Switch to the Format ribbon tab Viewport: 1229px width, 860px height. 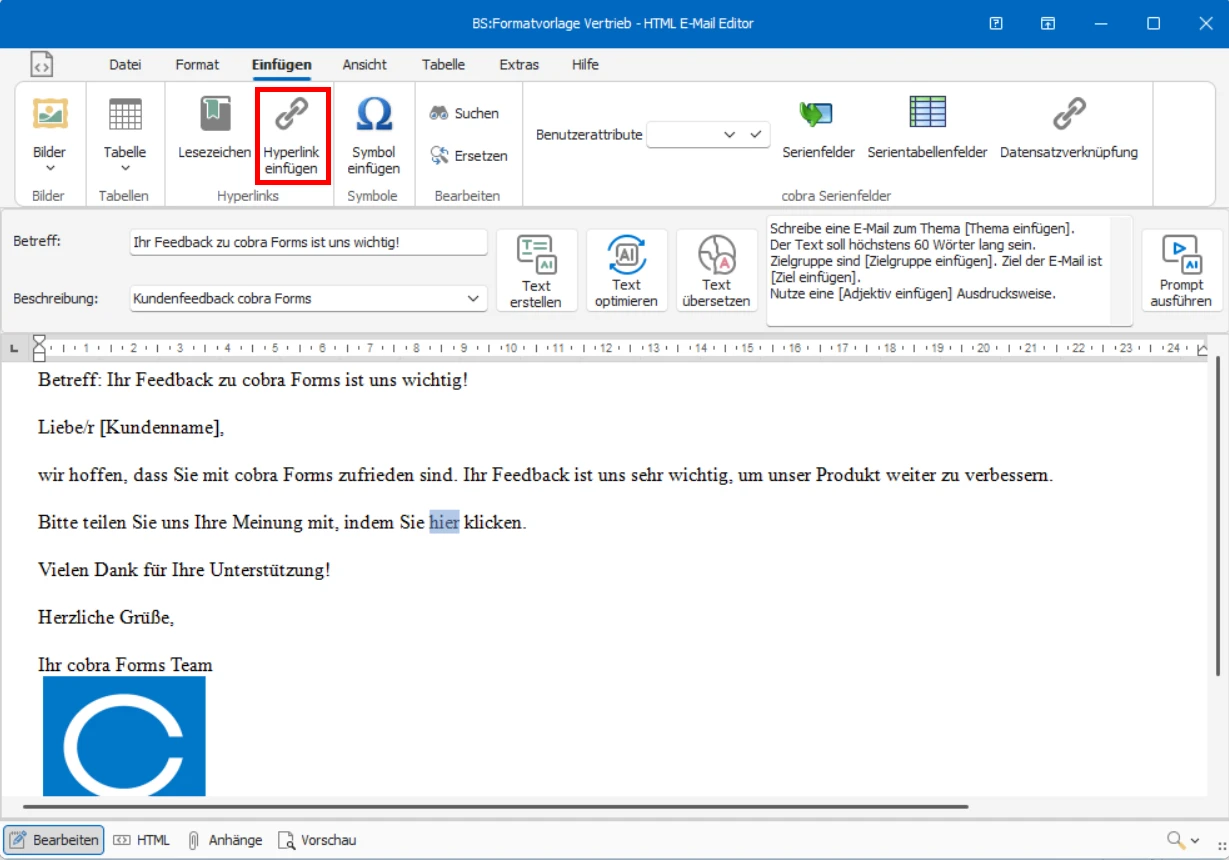(197, 64)
